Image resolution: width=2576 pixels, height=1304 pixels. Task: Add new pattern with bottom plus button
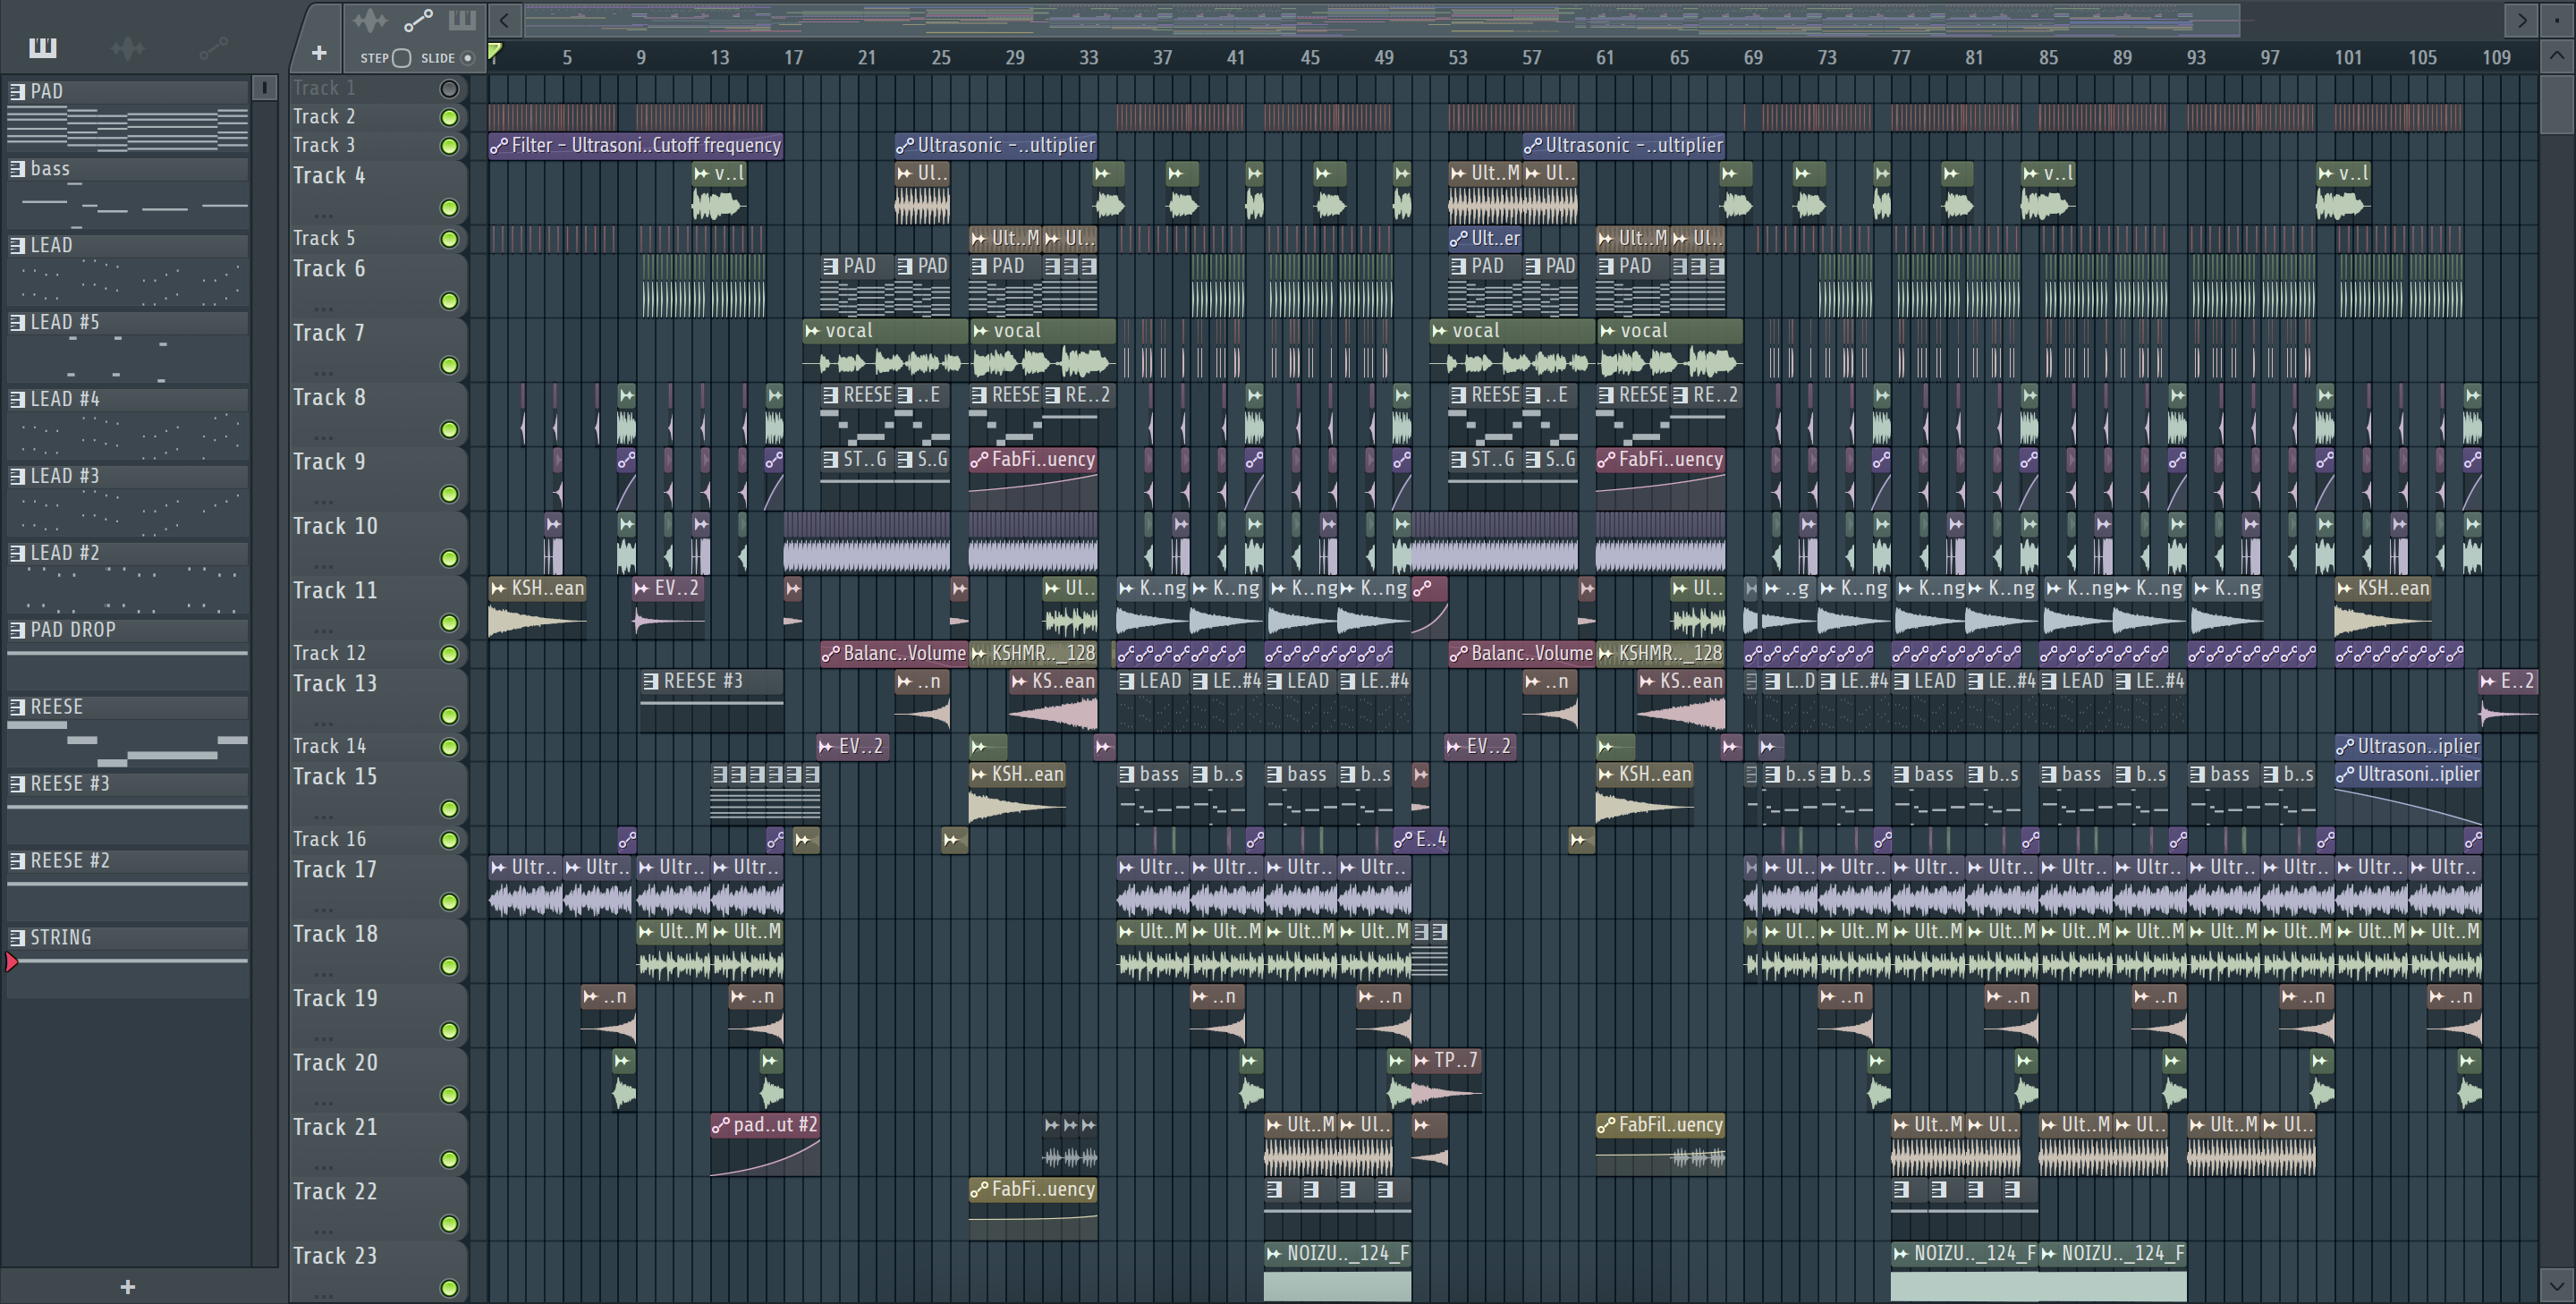[x=127, y=1287]
